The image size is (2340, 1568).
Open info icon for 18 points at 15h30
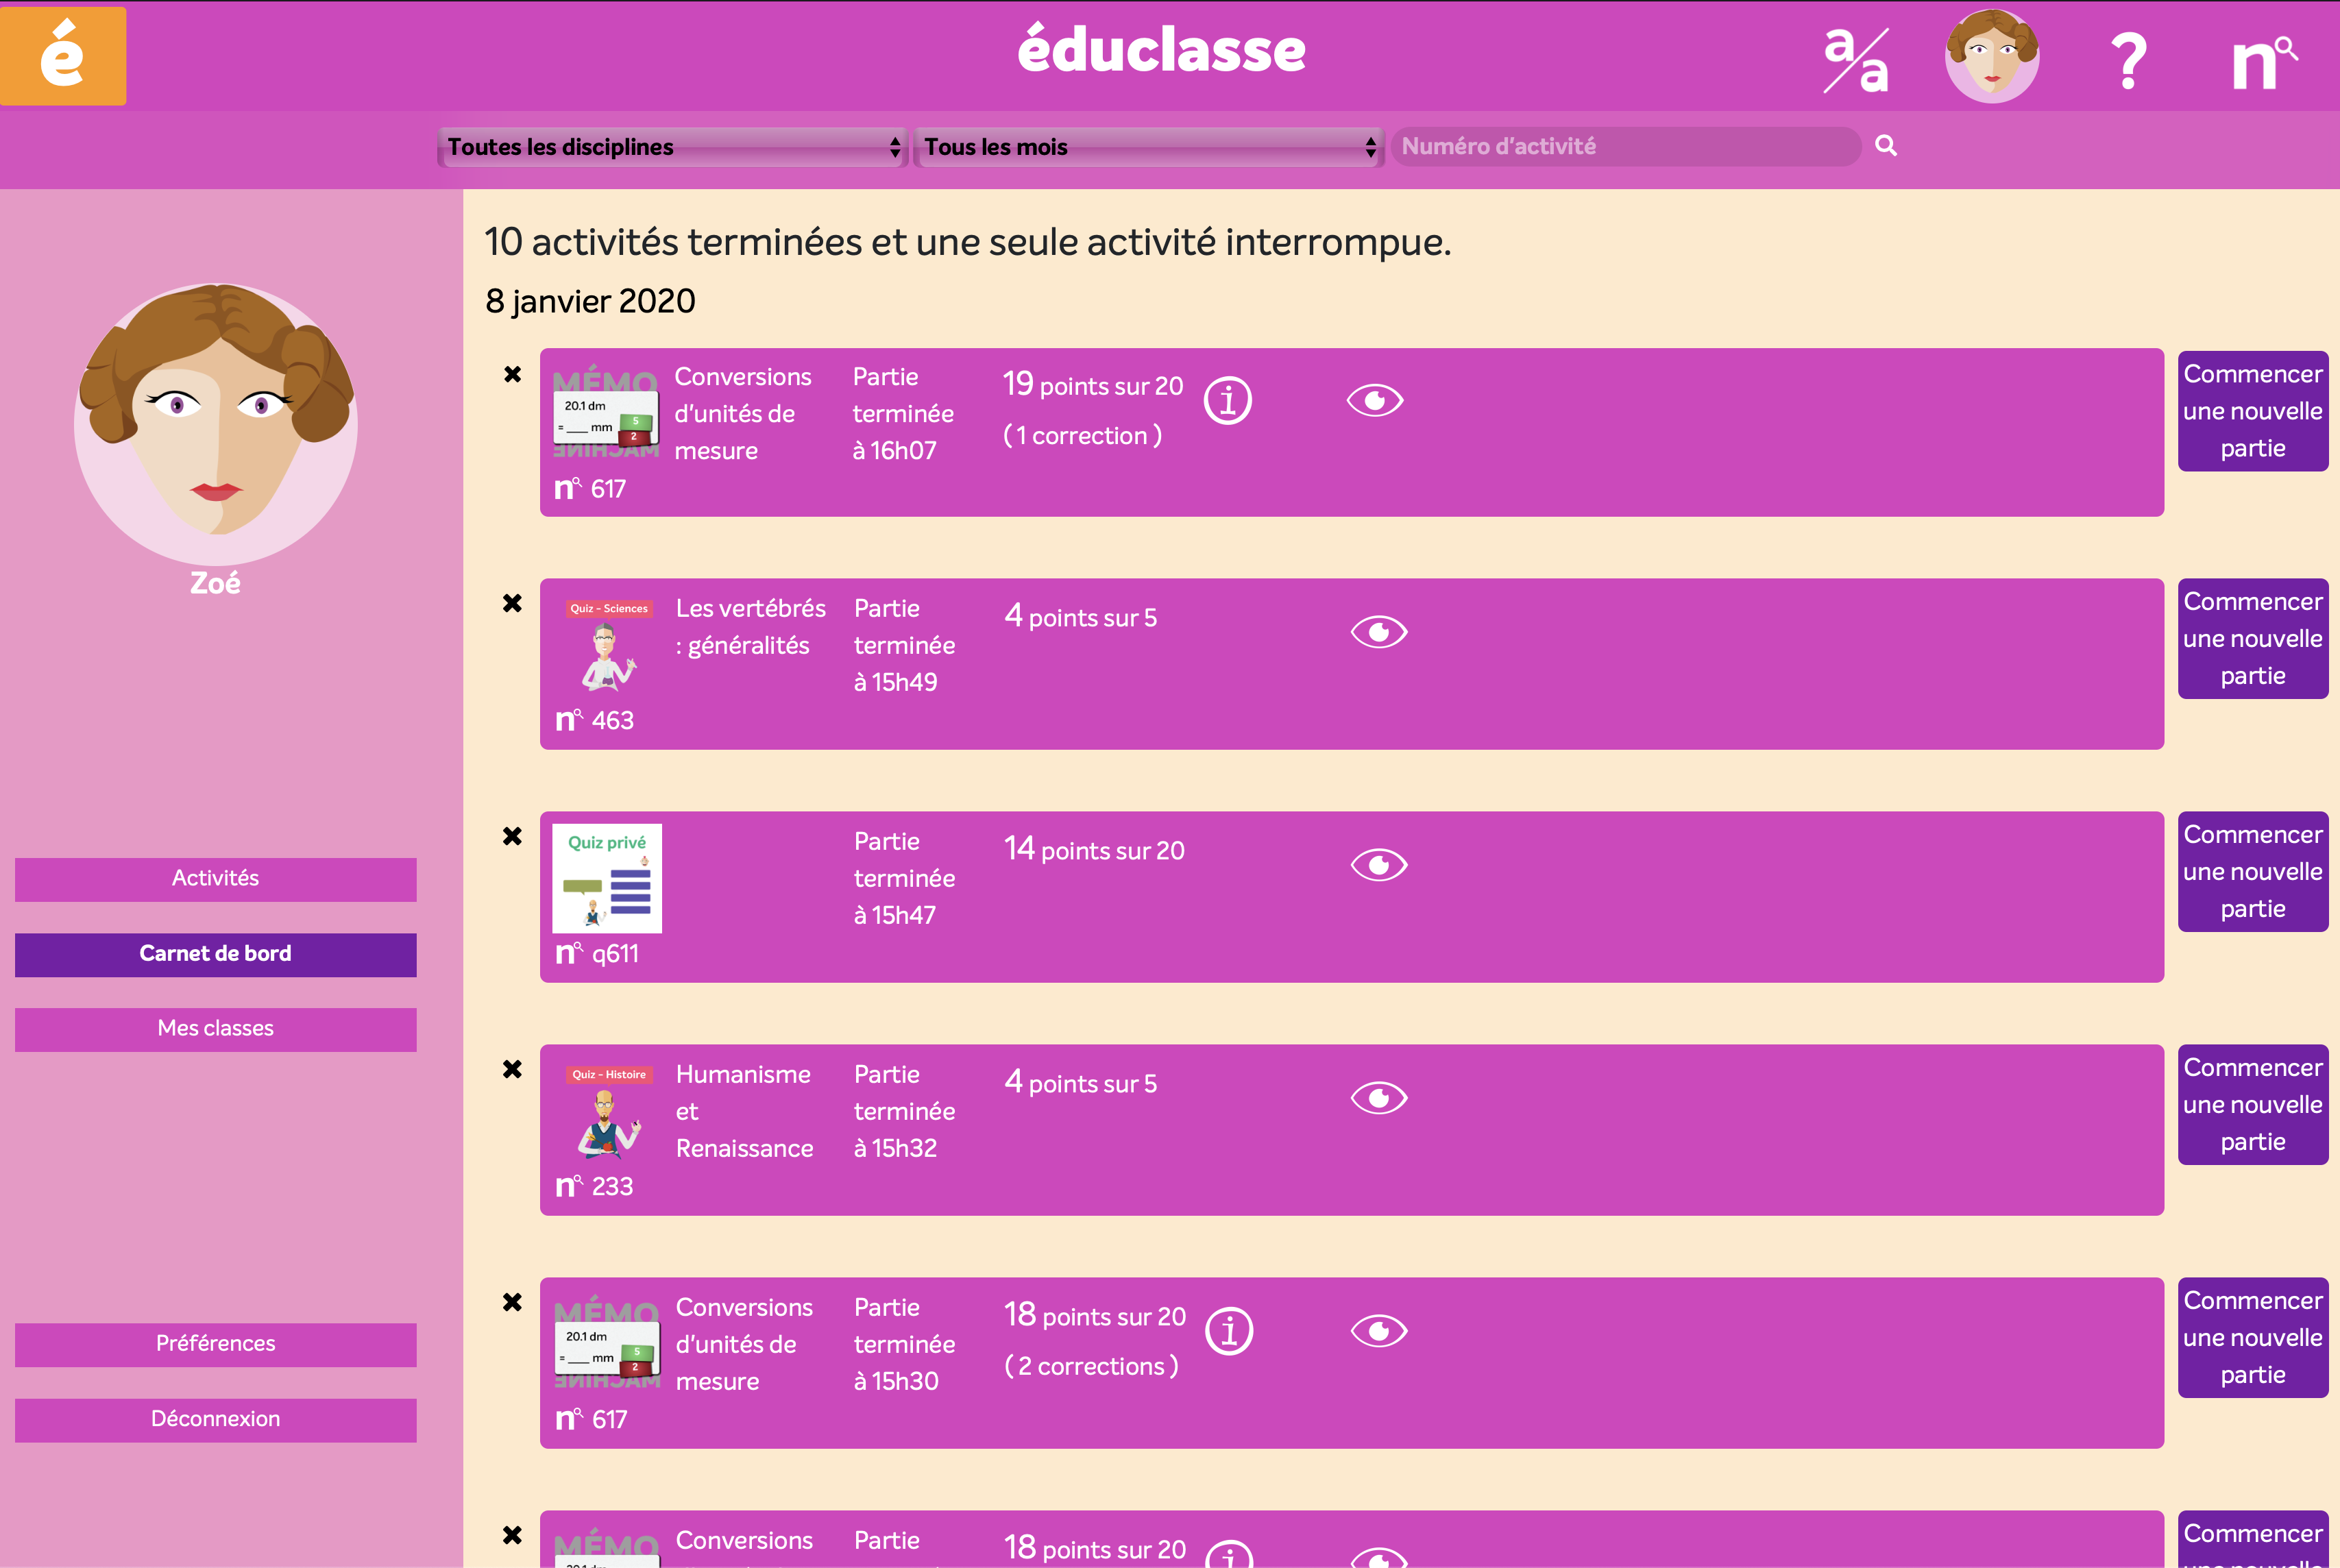click(1228, 1331)
